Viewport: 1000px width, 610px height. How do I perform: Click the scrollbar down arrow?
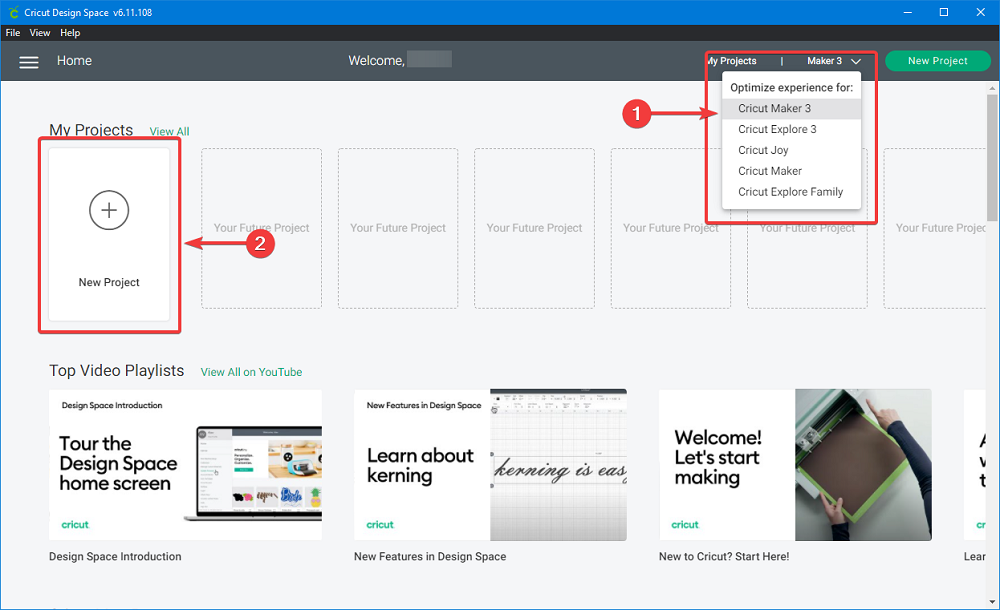pyautogui.click(x=992, y=602)
